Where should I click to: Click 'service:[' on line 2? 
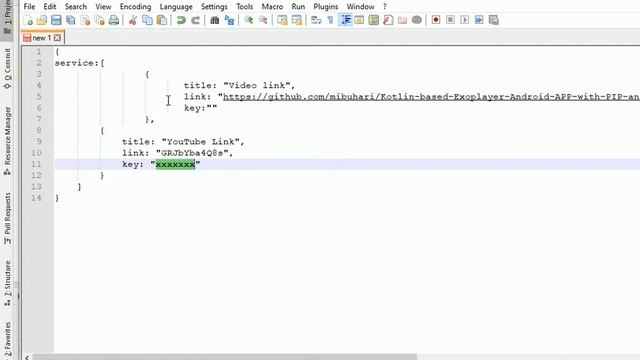(80, 63)
